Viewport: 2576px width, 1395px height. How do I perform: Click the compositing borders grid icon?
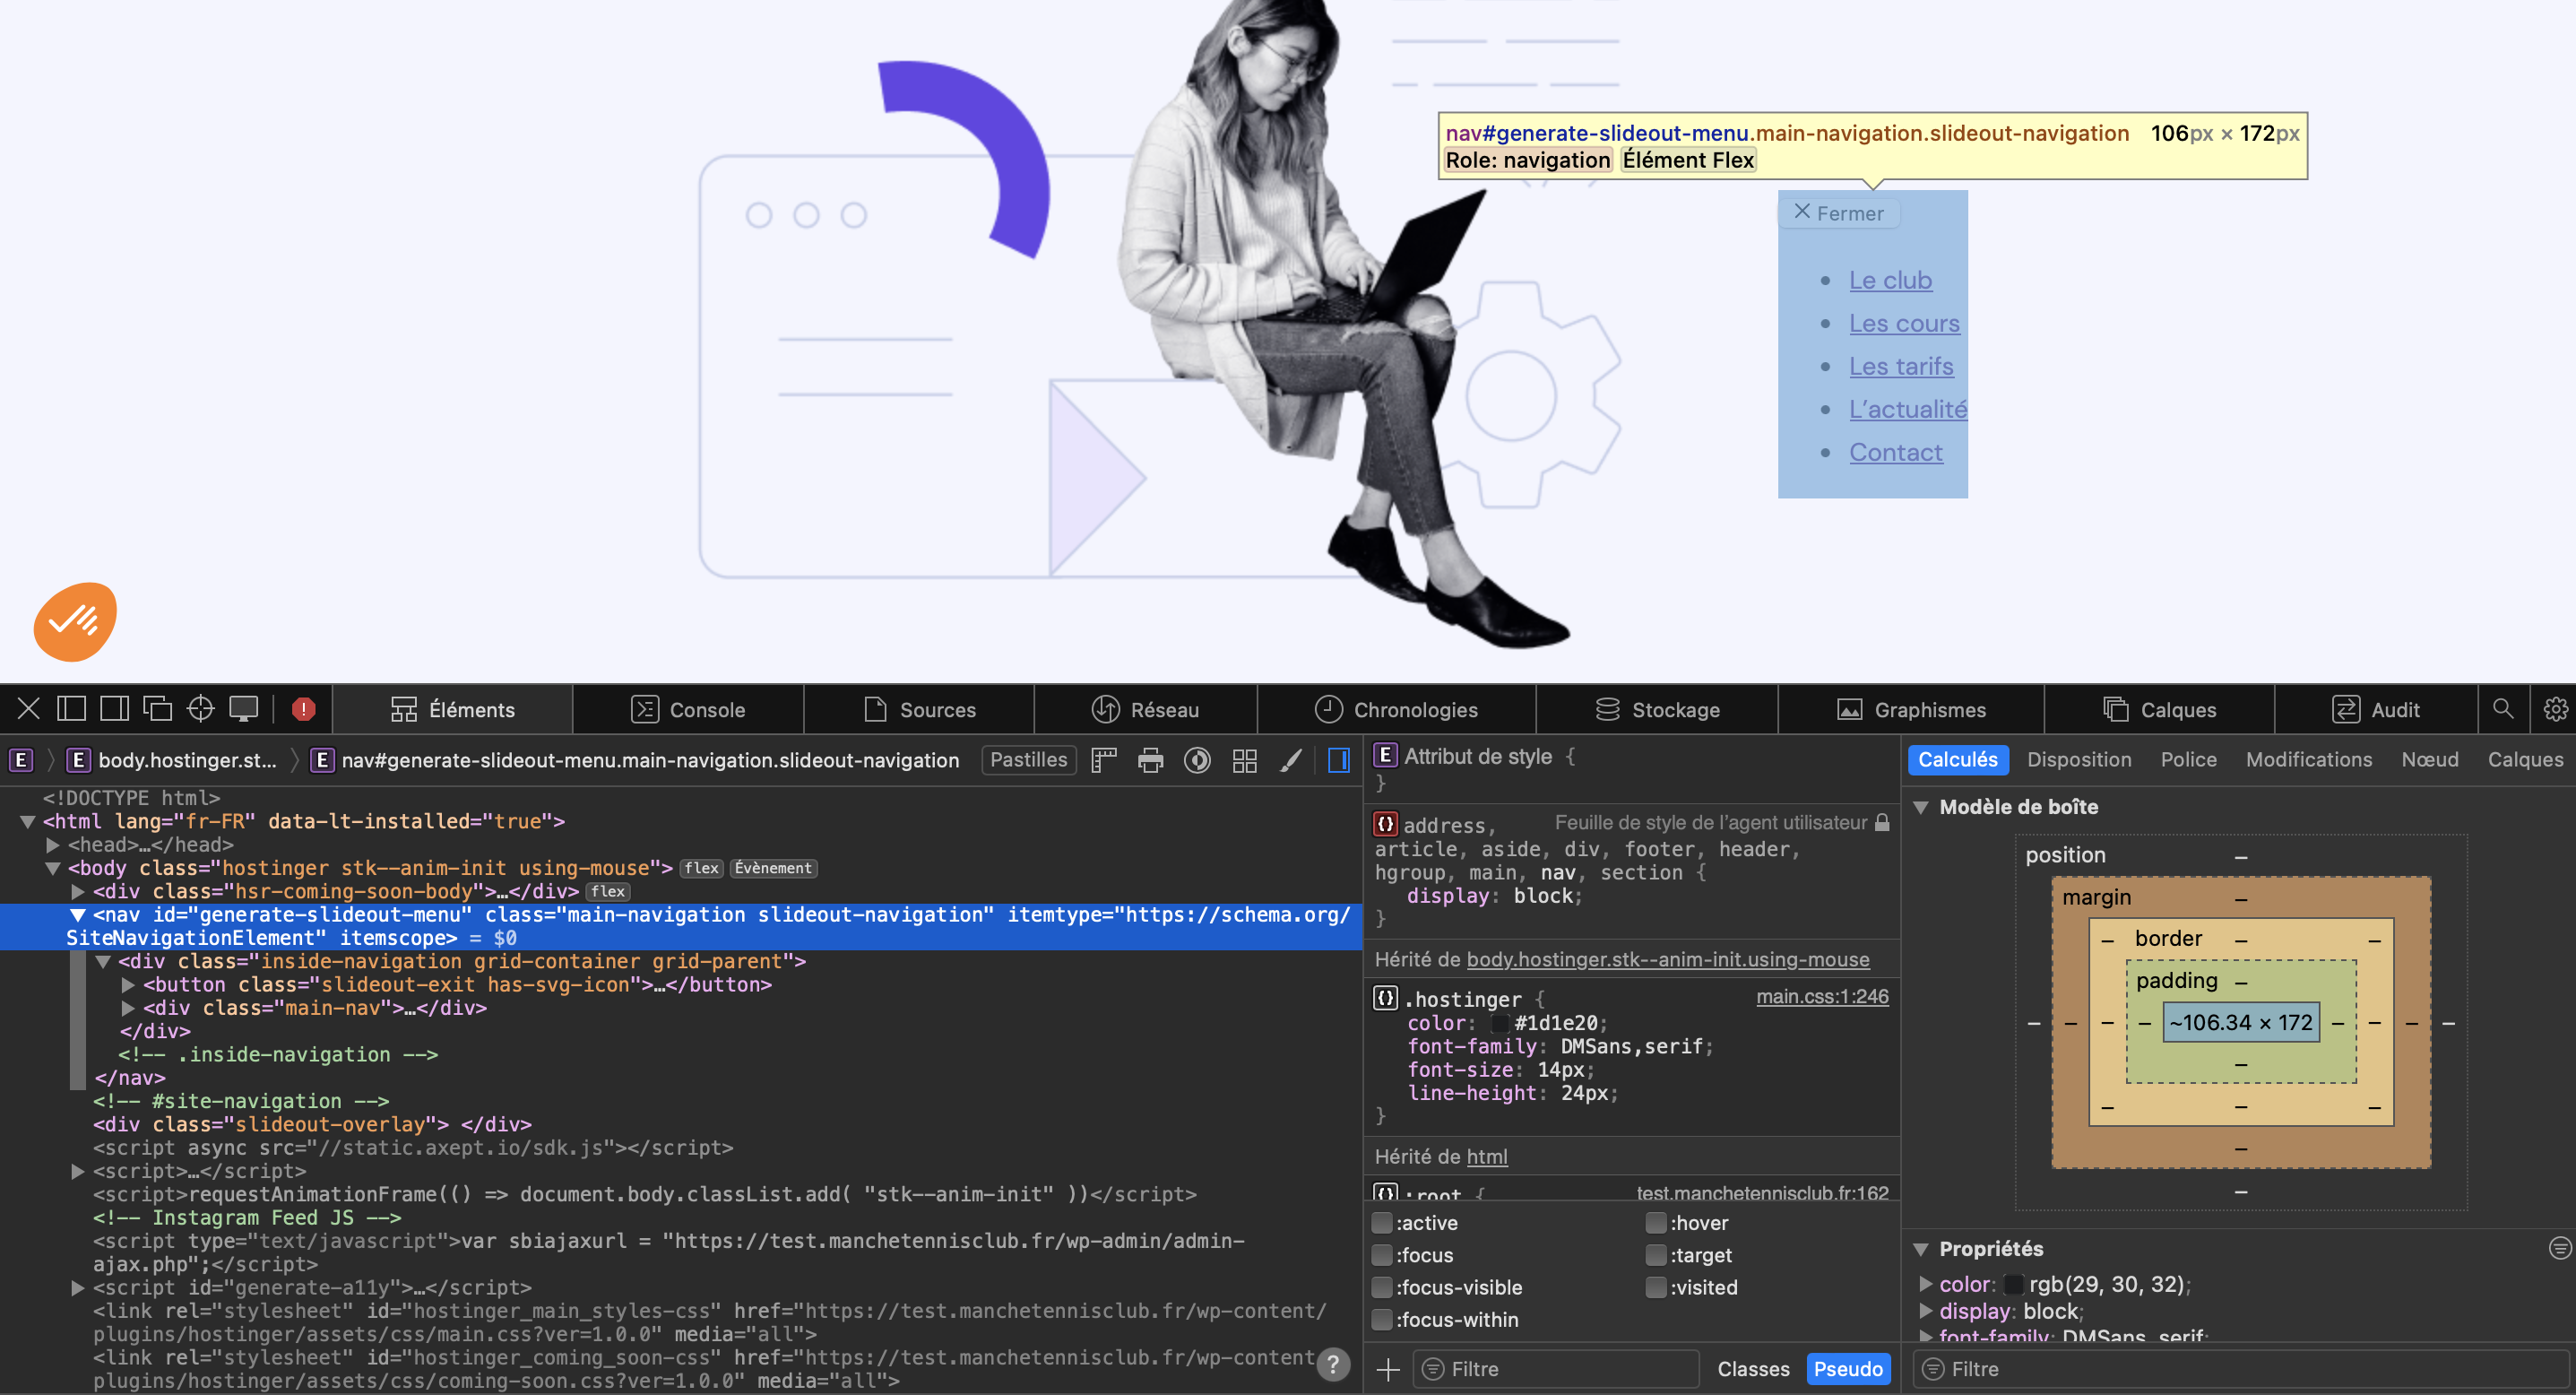1244,760
